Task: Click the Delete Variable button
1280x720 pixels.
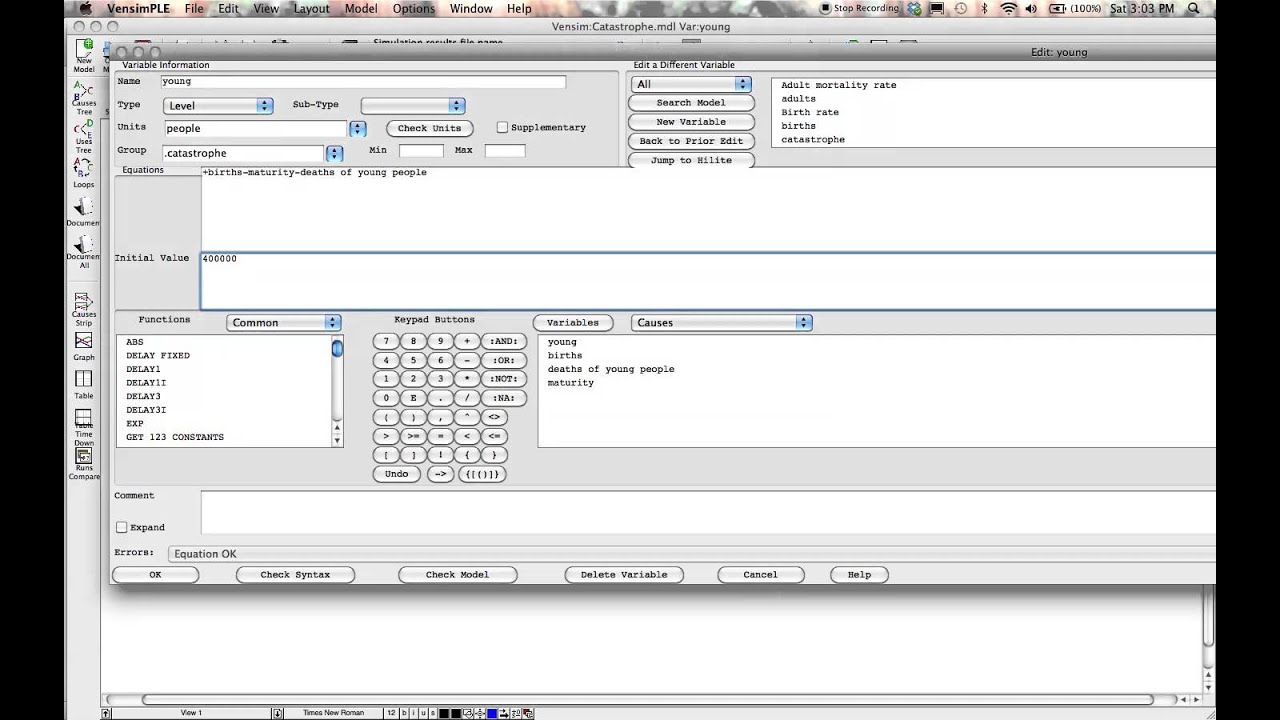Action: (x=624, y=574)
